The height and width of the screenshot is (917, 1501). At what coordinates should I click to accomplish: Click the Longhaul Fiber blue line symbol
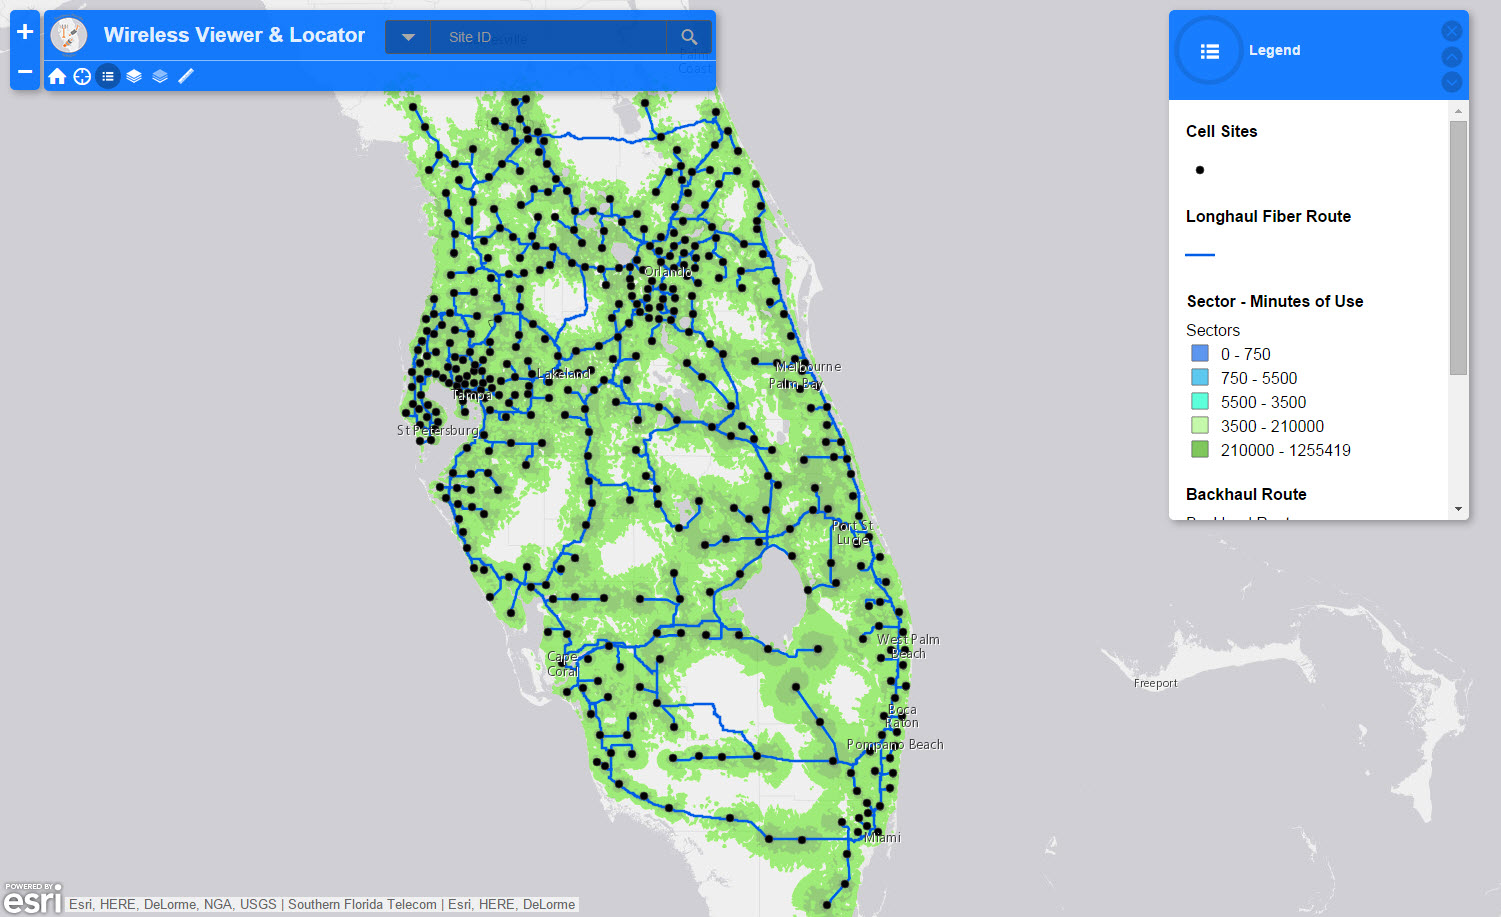[1200, 255]
